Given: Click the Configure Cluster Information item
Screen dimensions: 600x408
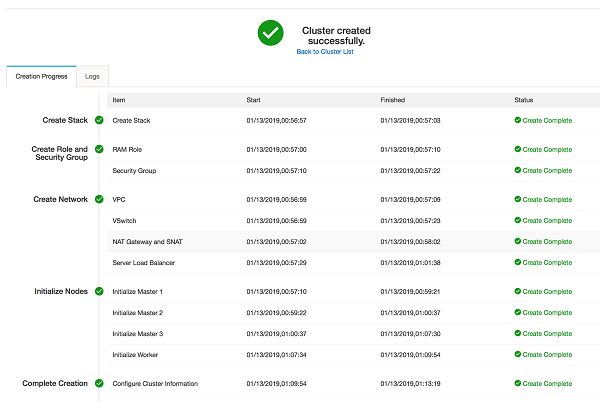Looking at the screenshot, I should click(155, 383).
